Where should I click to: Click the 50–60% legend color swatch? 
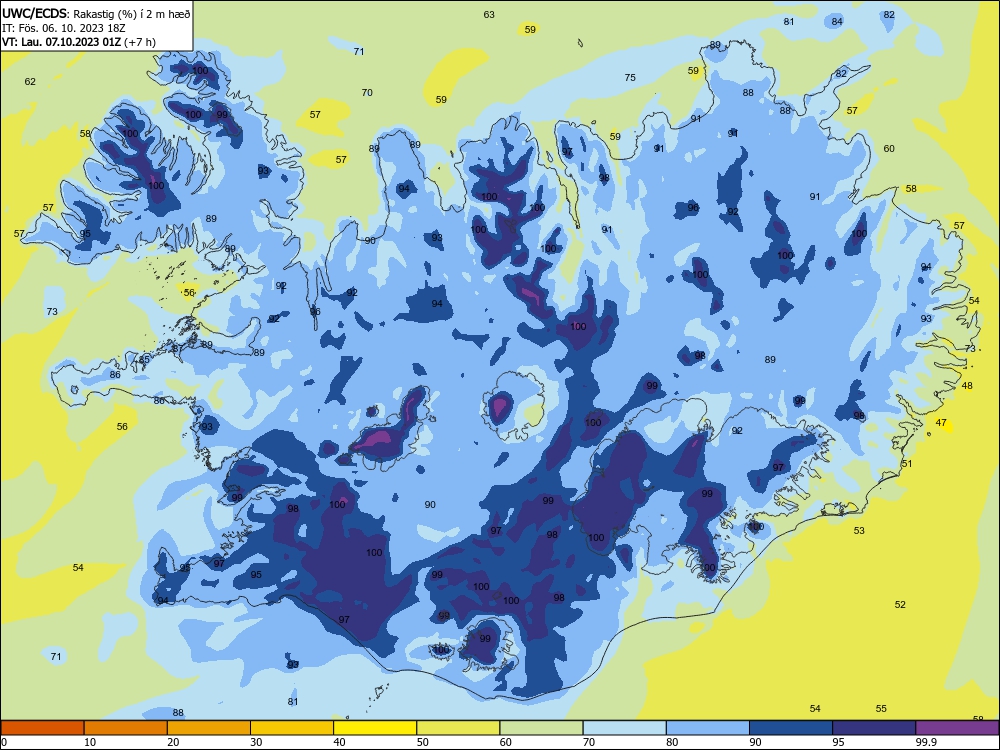pos(459,728)
